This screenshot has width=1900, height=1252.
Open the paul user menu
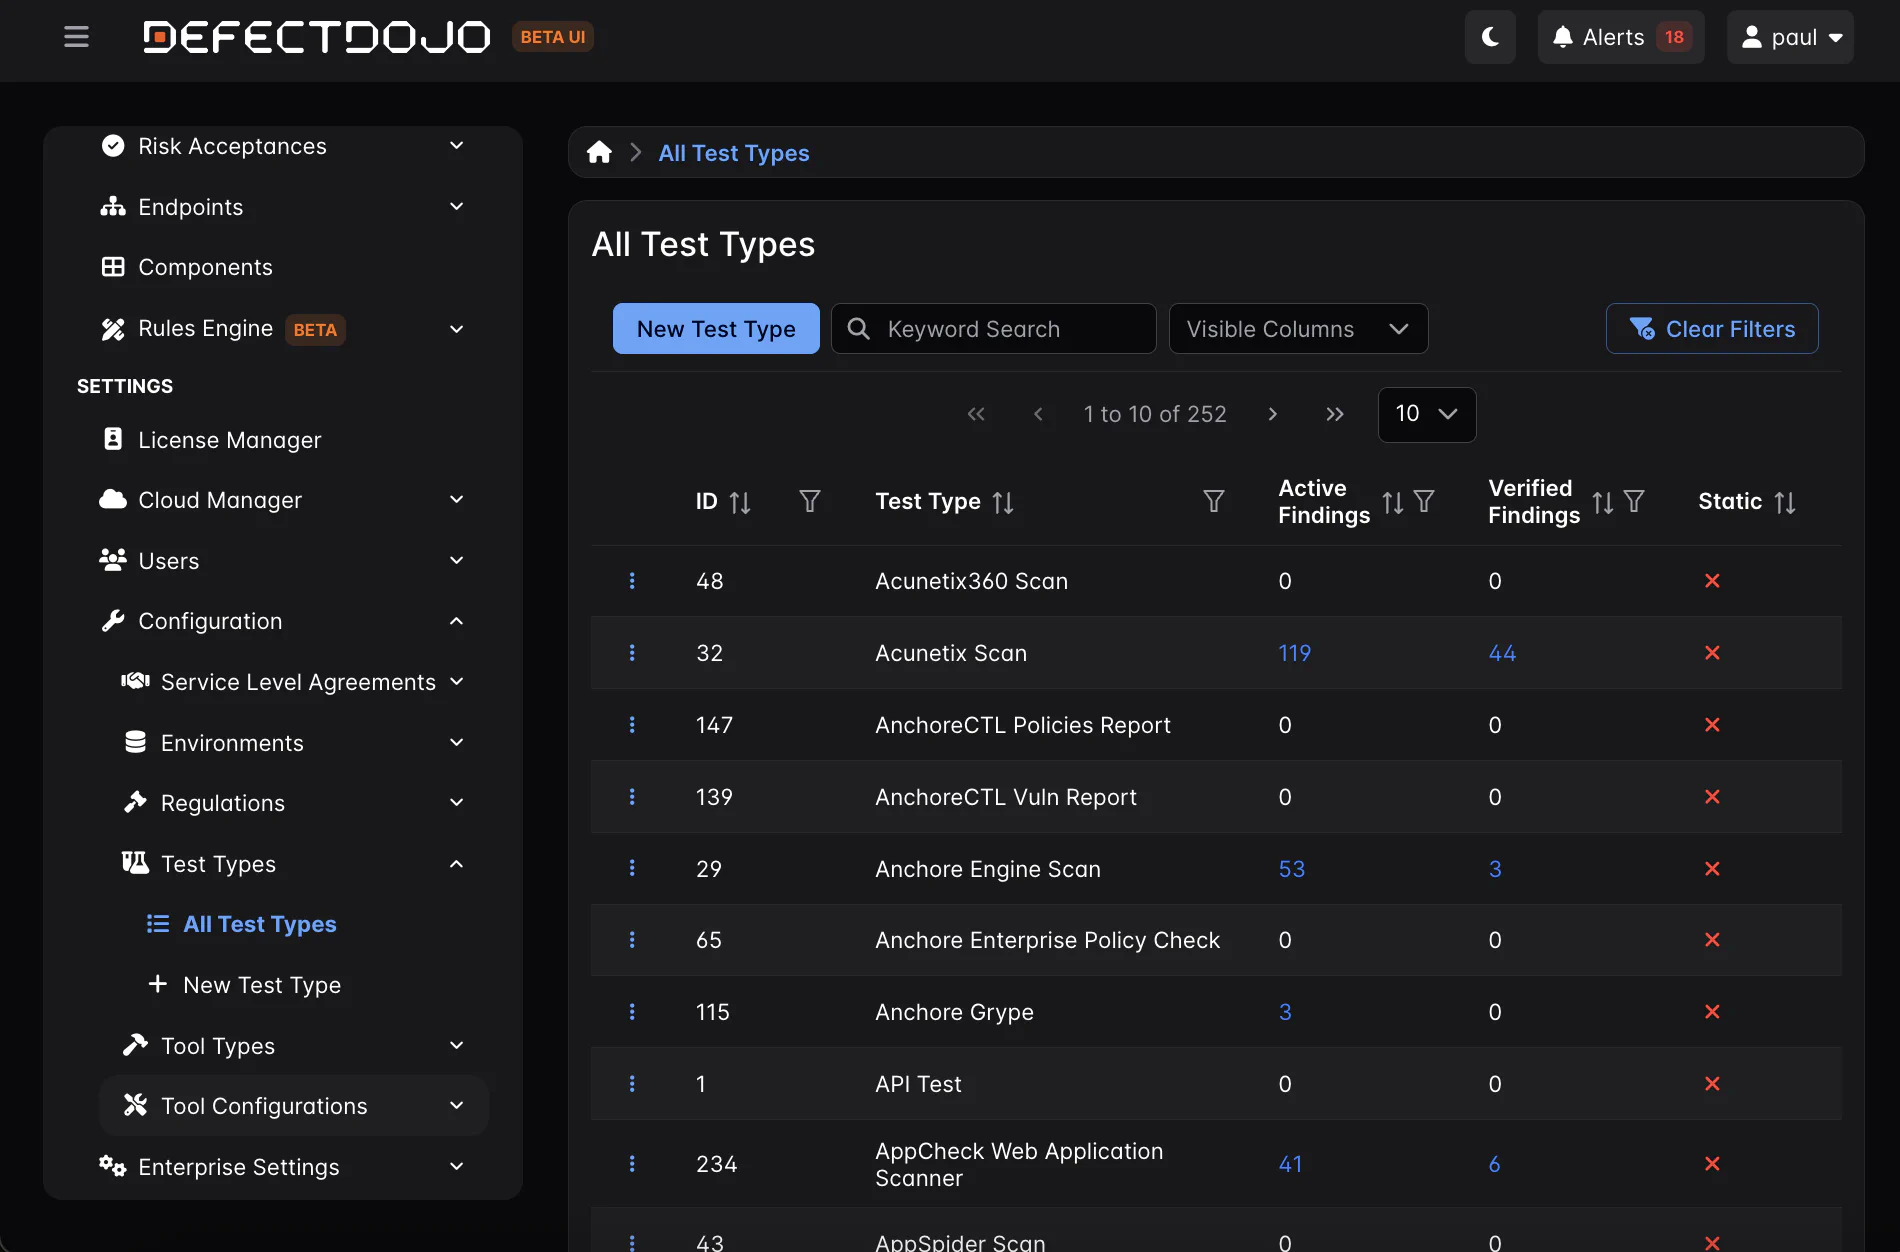click(x=1790, y=37)
